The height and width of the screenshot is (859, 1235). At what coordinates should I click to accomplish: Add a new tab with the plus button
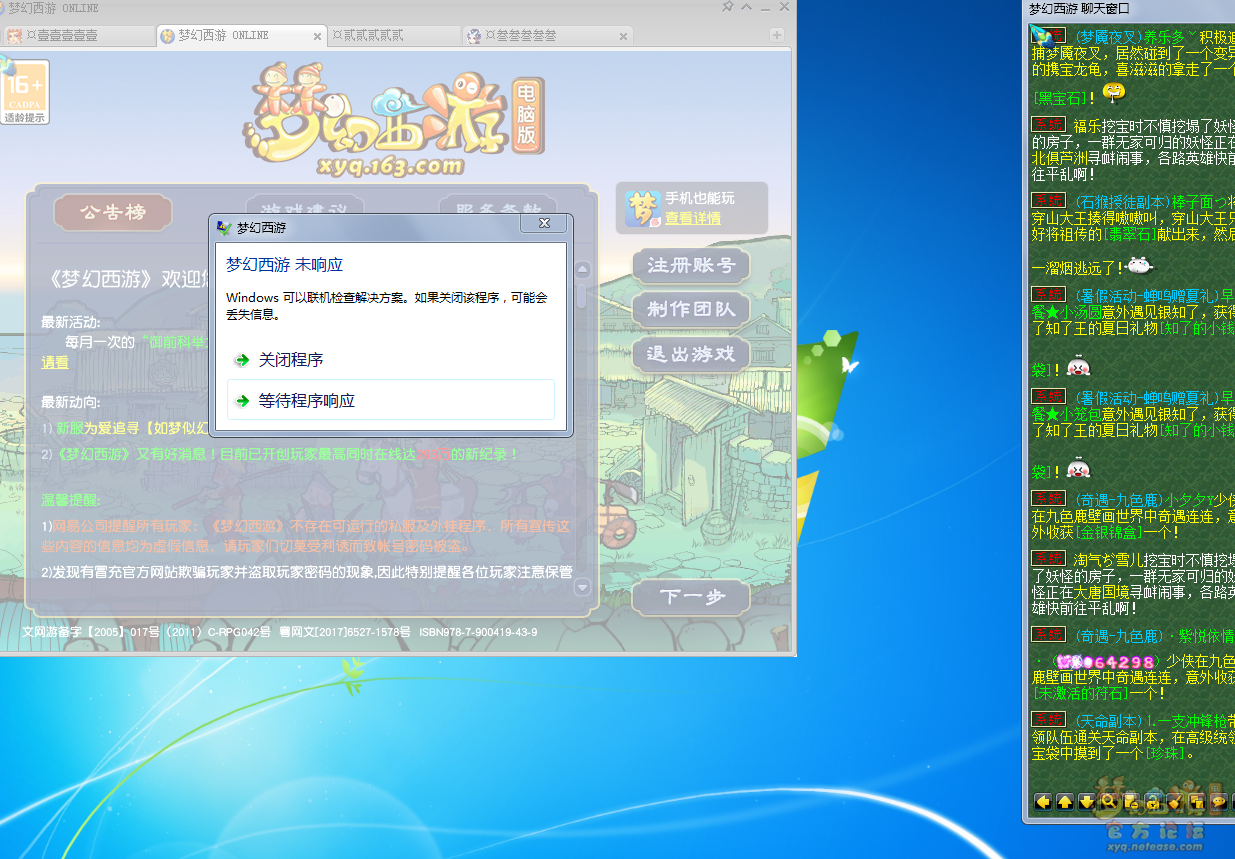(777, 35)
